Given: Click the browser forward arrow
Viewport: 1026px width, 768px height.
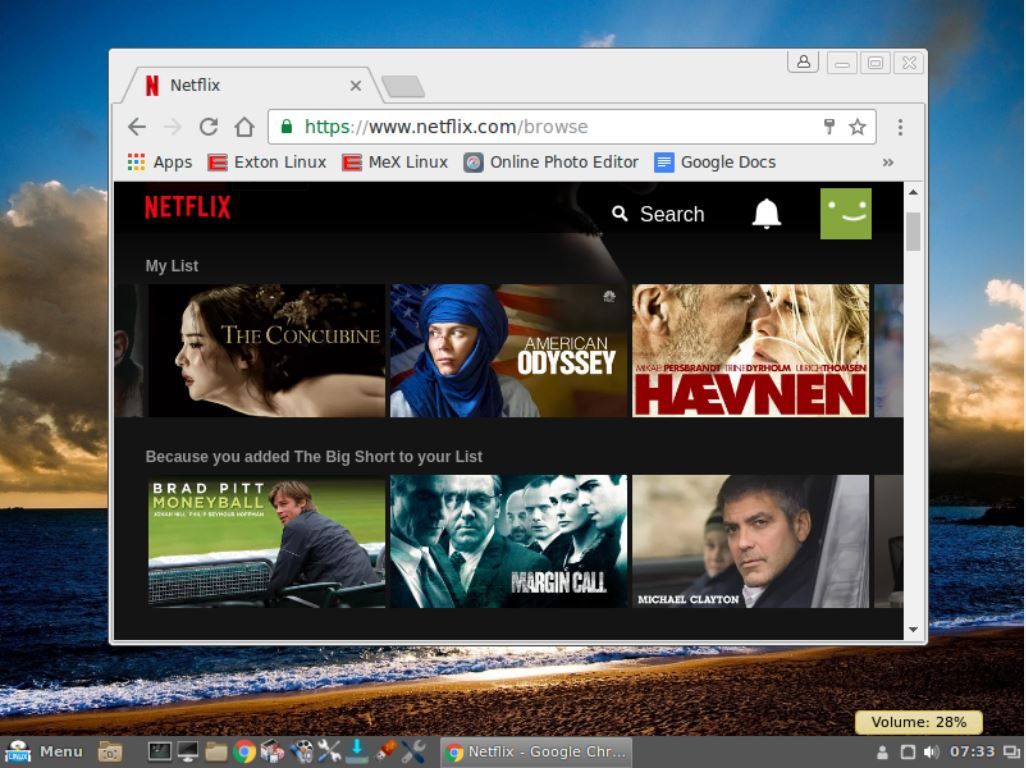Looking at the screenshot, I should pyautogui.click(x=173, y=126).
